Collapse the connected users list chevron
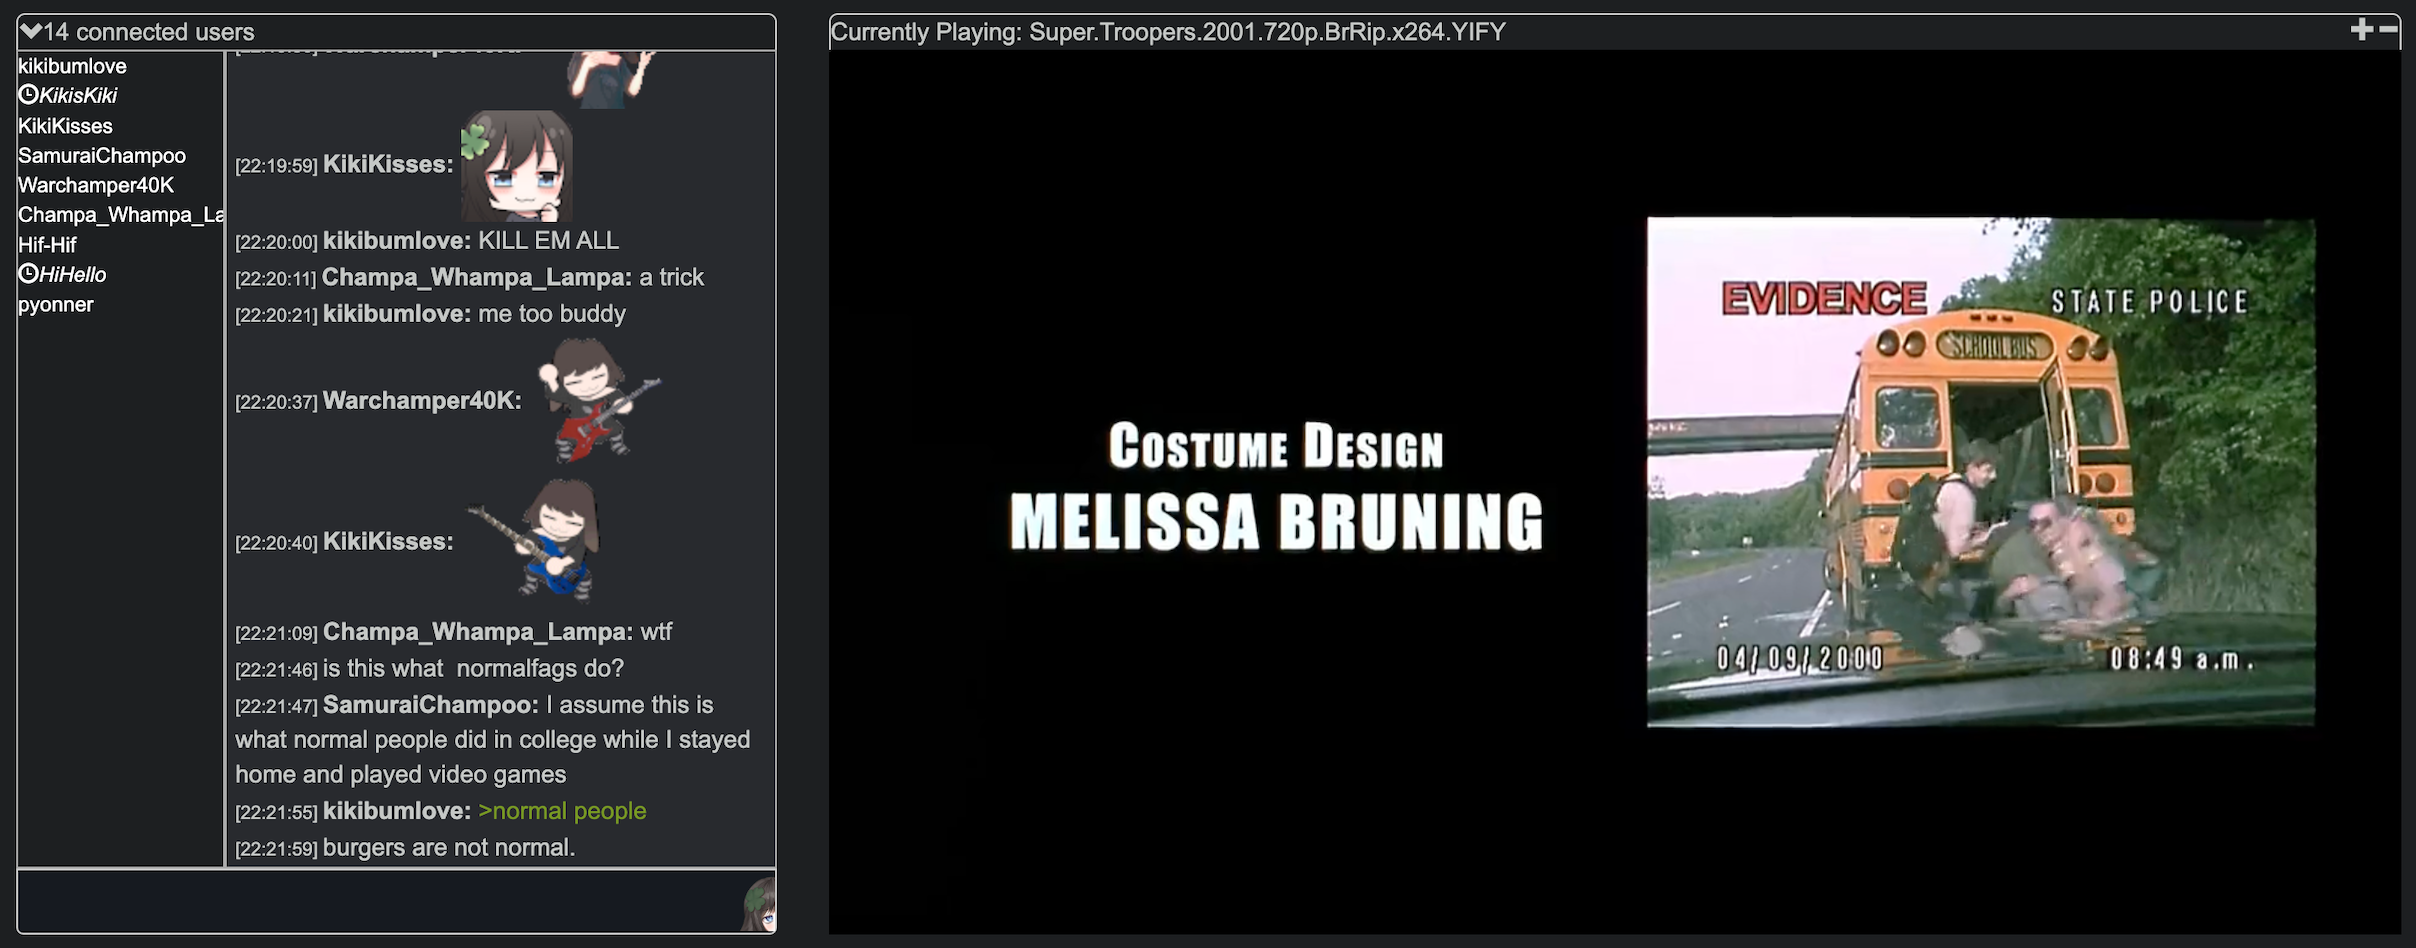2416x948 pixels. (31, 31)
